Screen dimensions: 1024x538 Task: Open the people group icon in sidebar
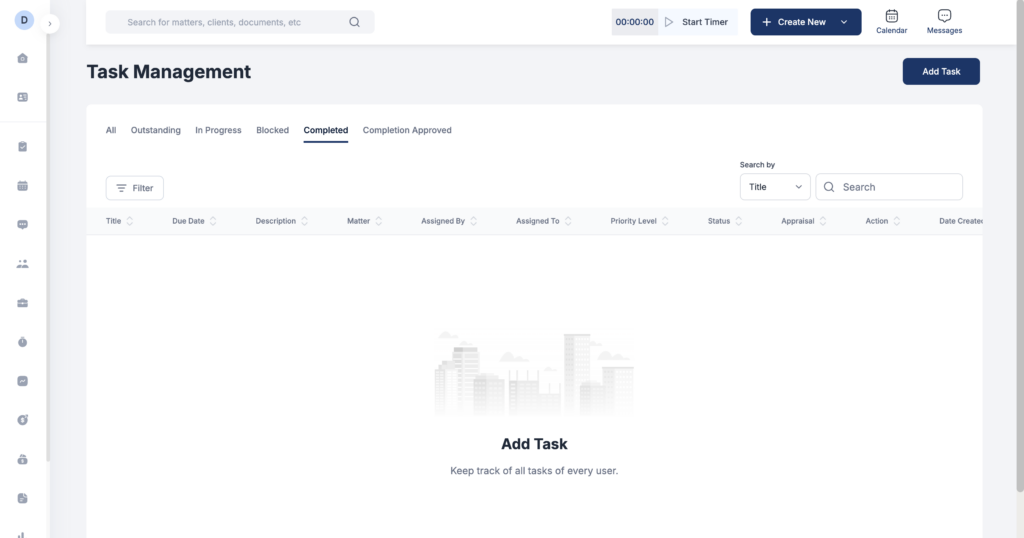(x=23, y=264)
